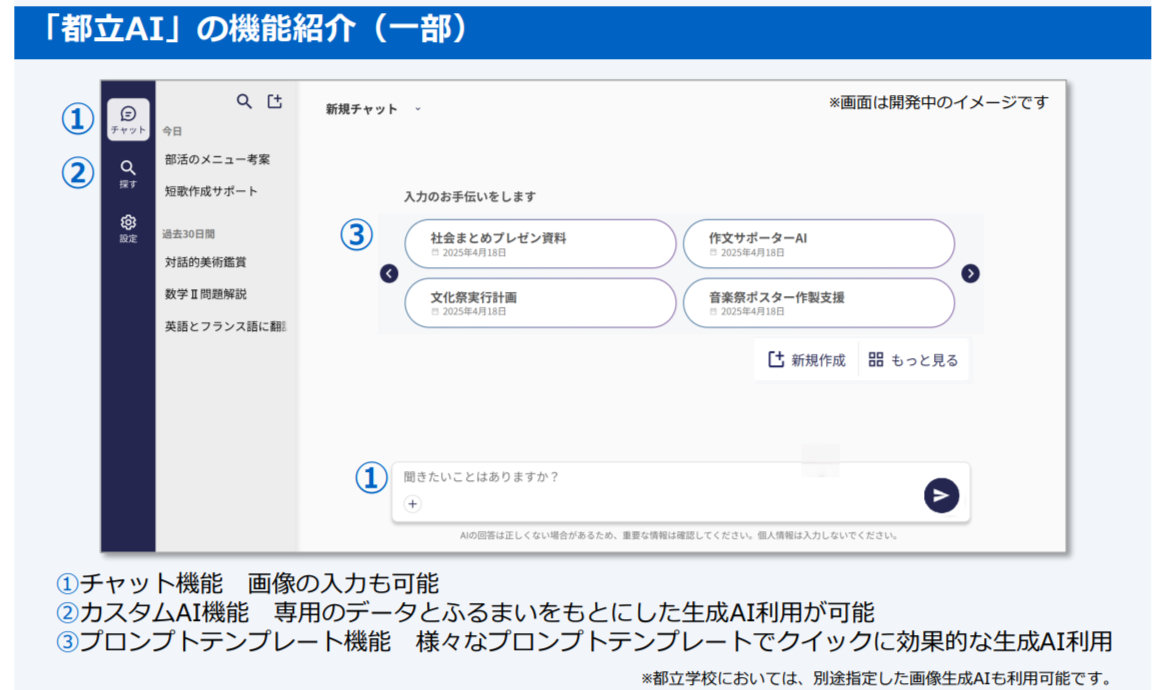Open 数学Ⅱ問題解説 chat entry

(x=205, y=294)
